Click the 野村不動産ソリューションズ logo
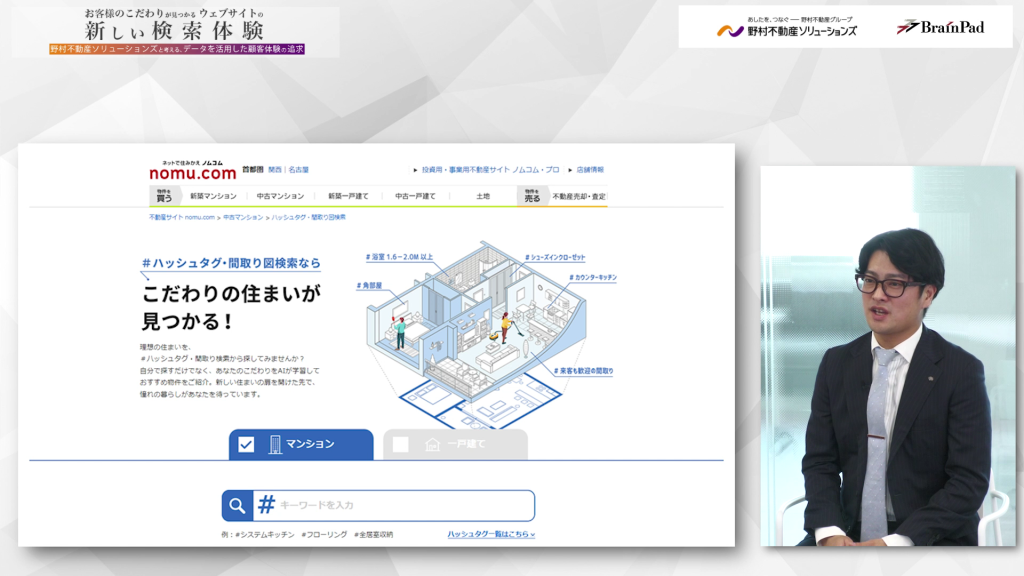 pyautogui.click(x=787, y=29)
